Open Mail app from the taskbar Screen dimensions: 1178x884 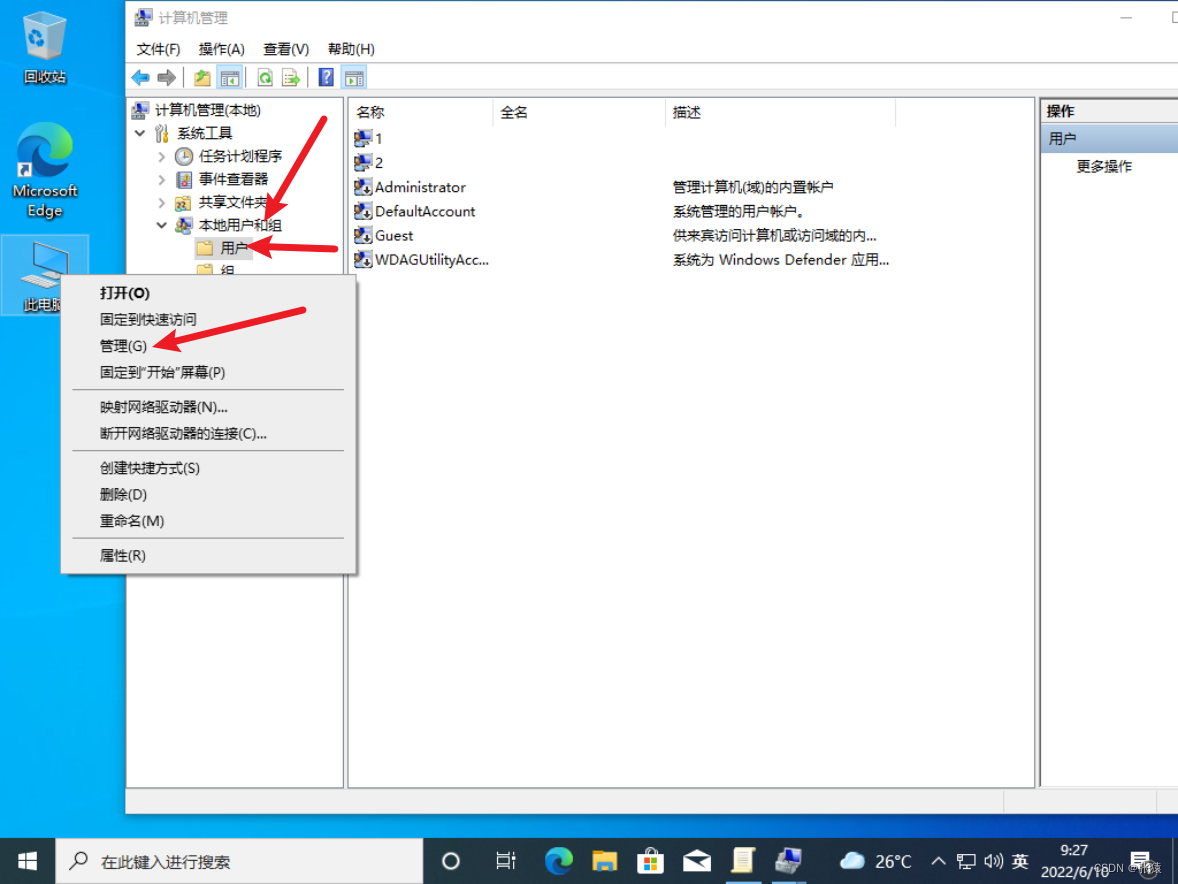tap(696, 861)
